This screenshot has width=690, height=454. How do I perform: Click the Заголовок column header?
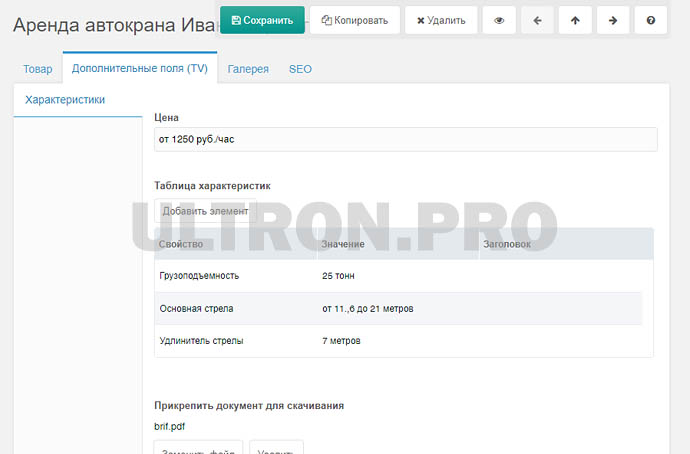click(566, 244)
